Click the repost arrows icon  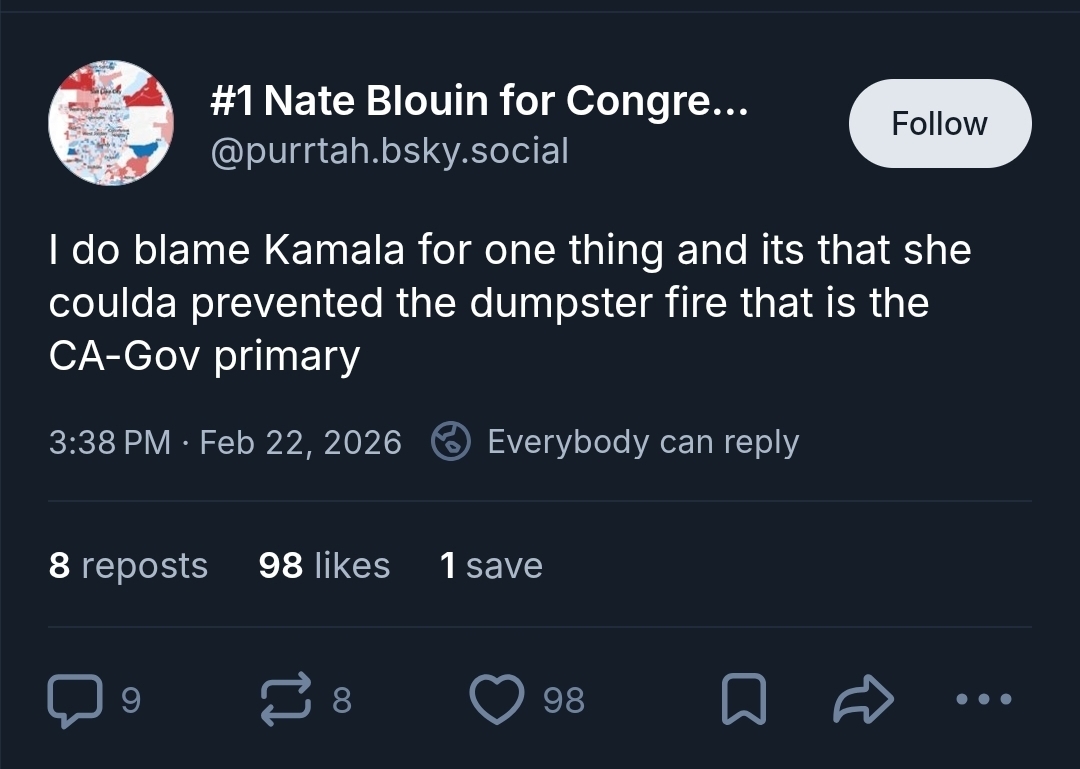click(x=287, y=700)
